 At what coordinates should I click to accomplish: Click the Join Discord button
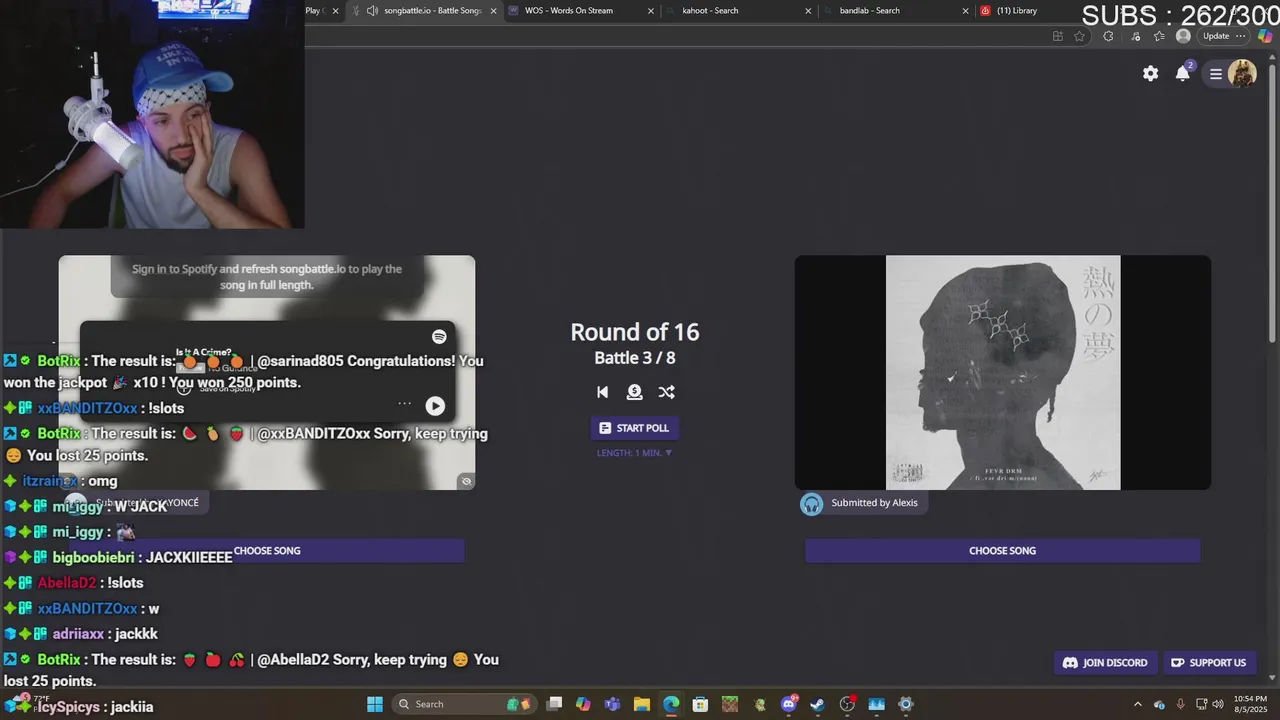1105,663
